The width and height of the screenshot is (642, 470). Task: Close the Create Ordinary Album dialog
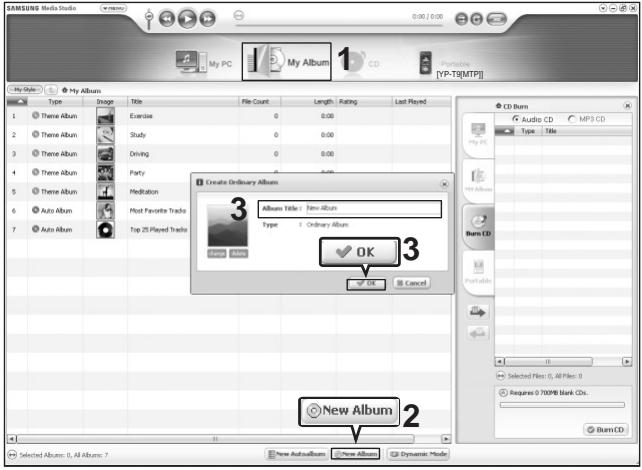click(x=444, y=184)
